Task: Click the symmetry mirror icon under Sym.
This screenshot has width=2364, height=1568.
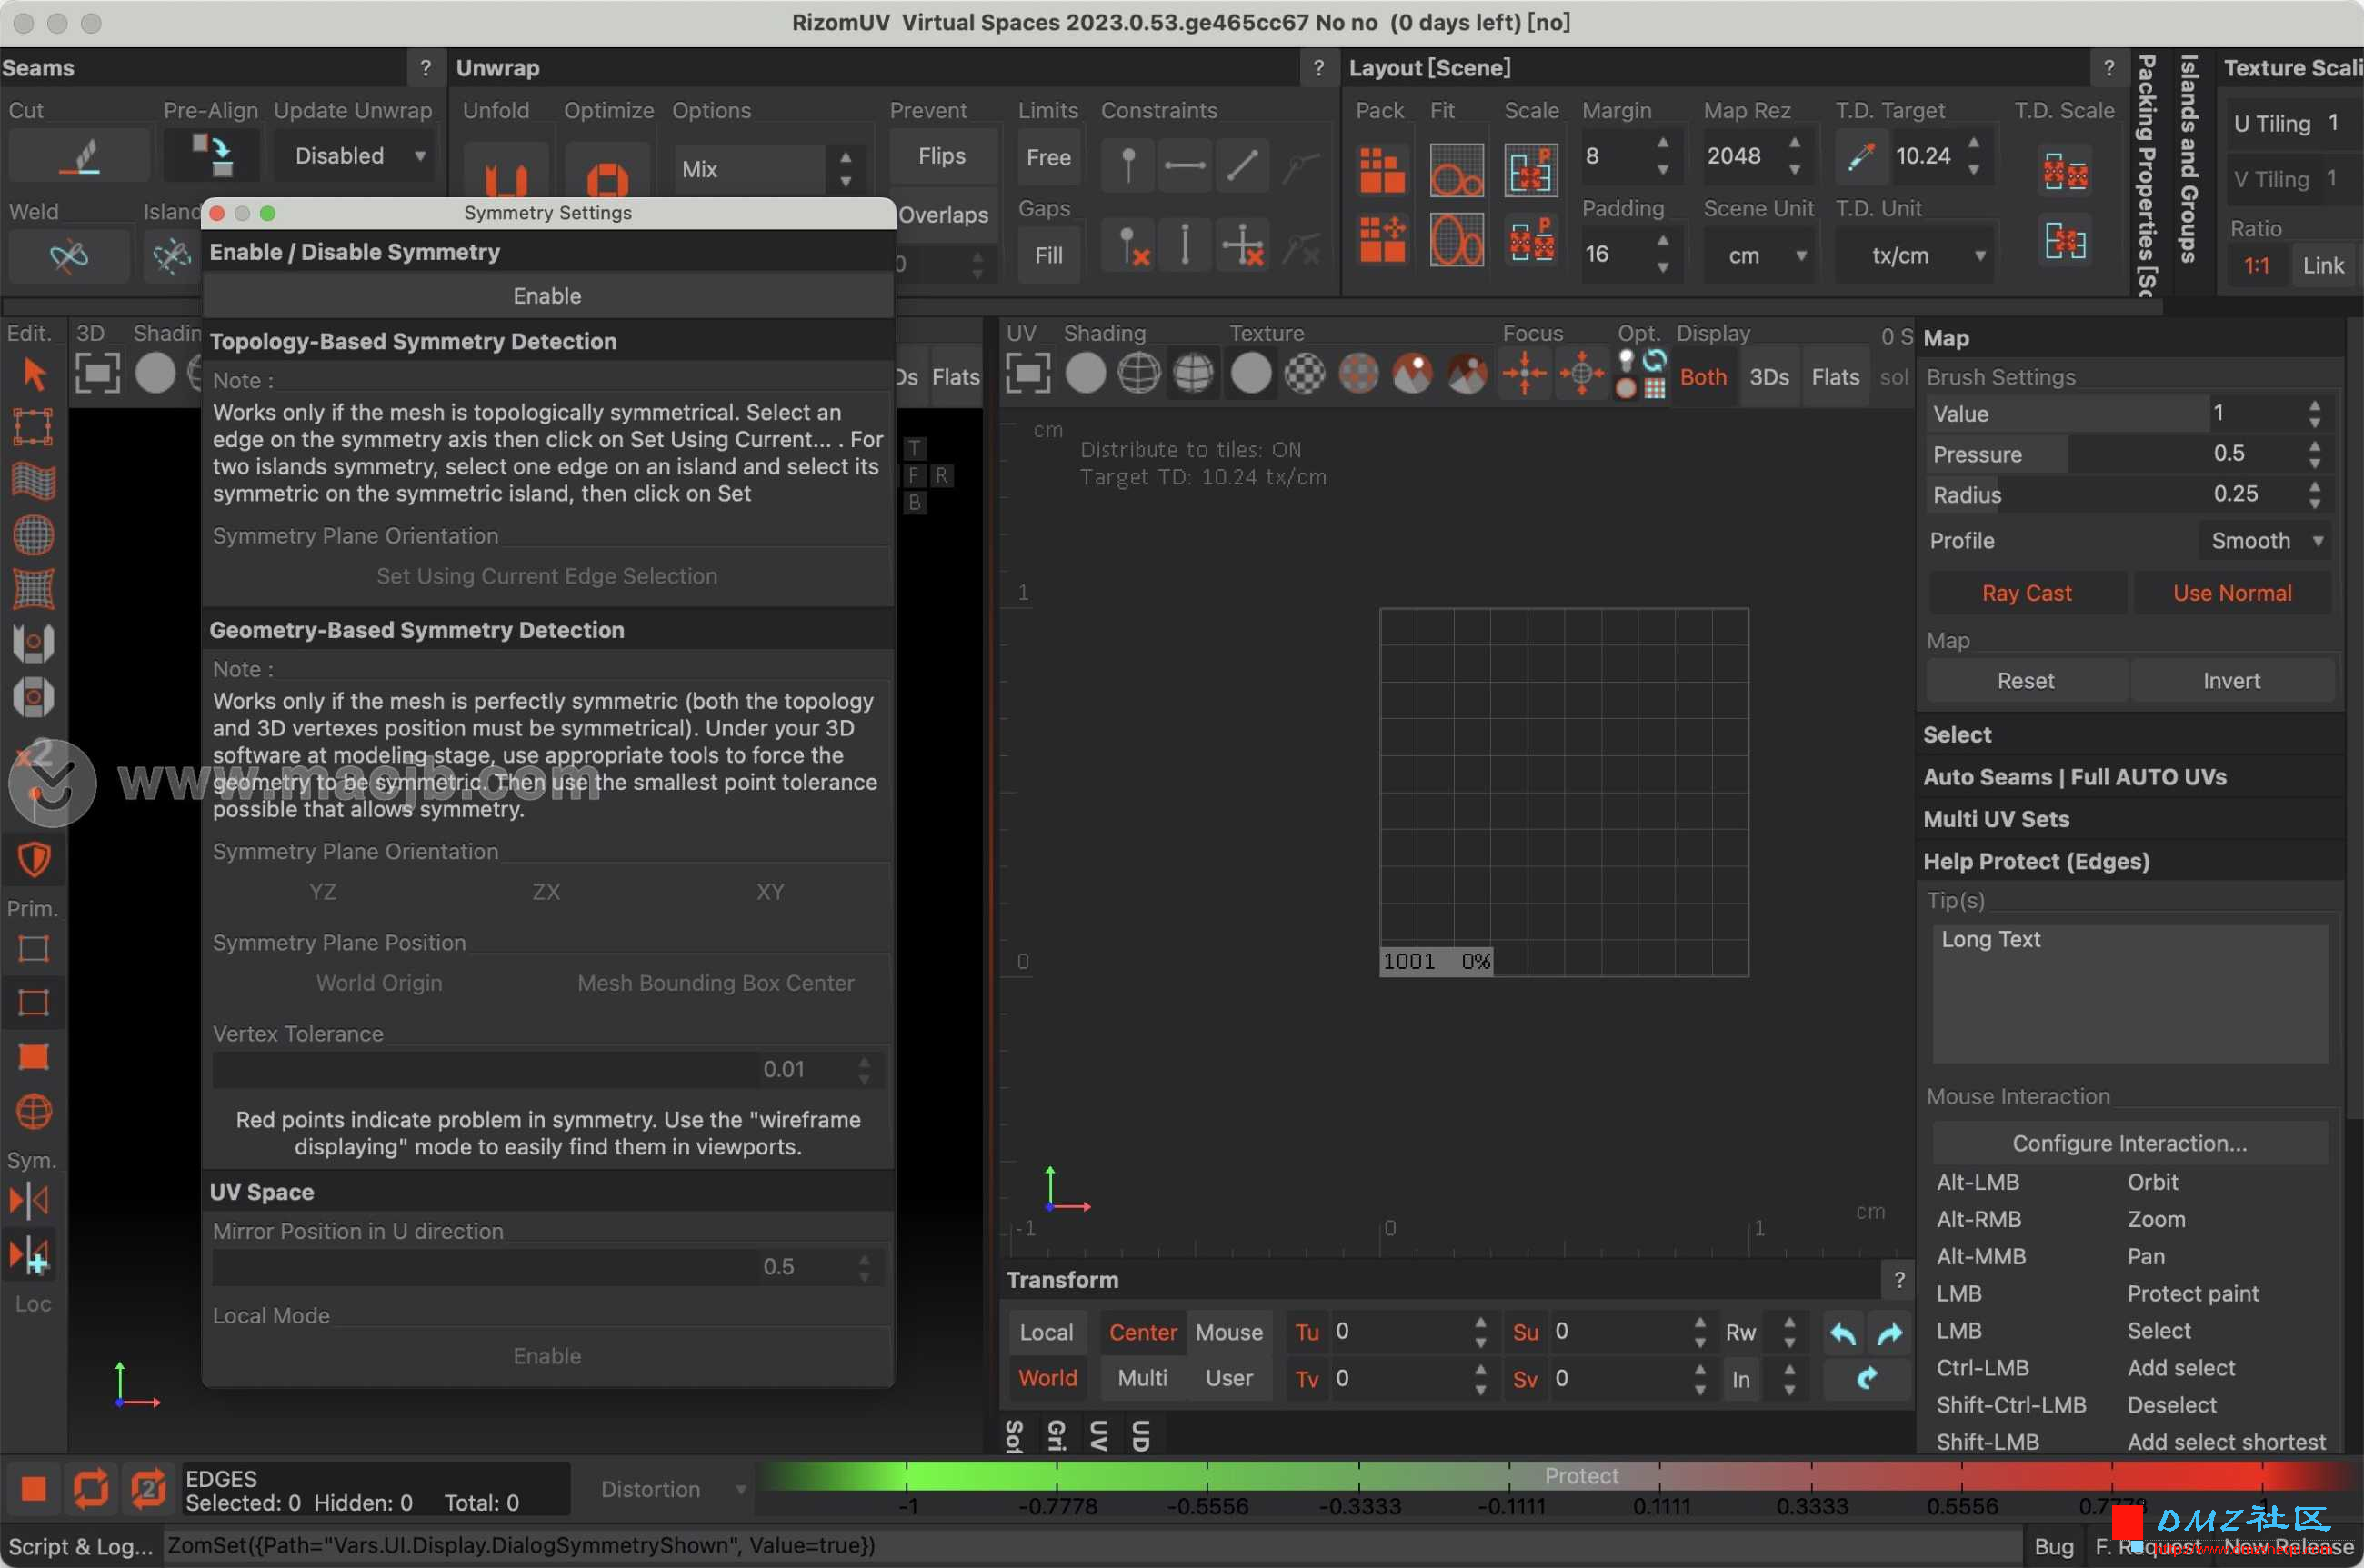Action: (30, 1200)
